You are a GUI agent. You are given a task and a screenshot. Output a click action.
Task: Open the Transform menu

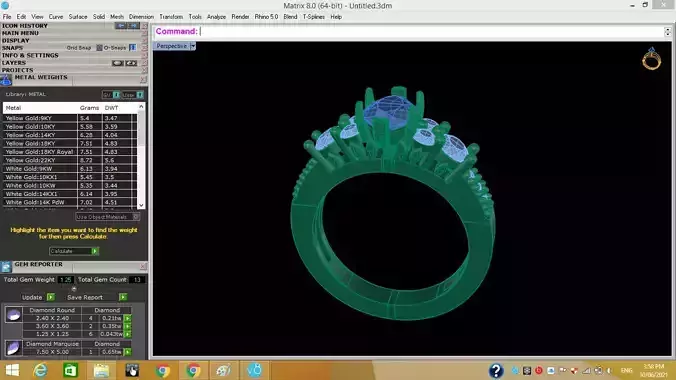[171, 17]
